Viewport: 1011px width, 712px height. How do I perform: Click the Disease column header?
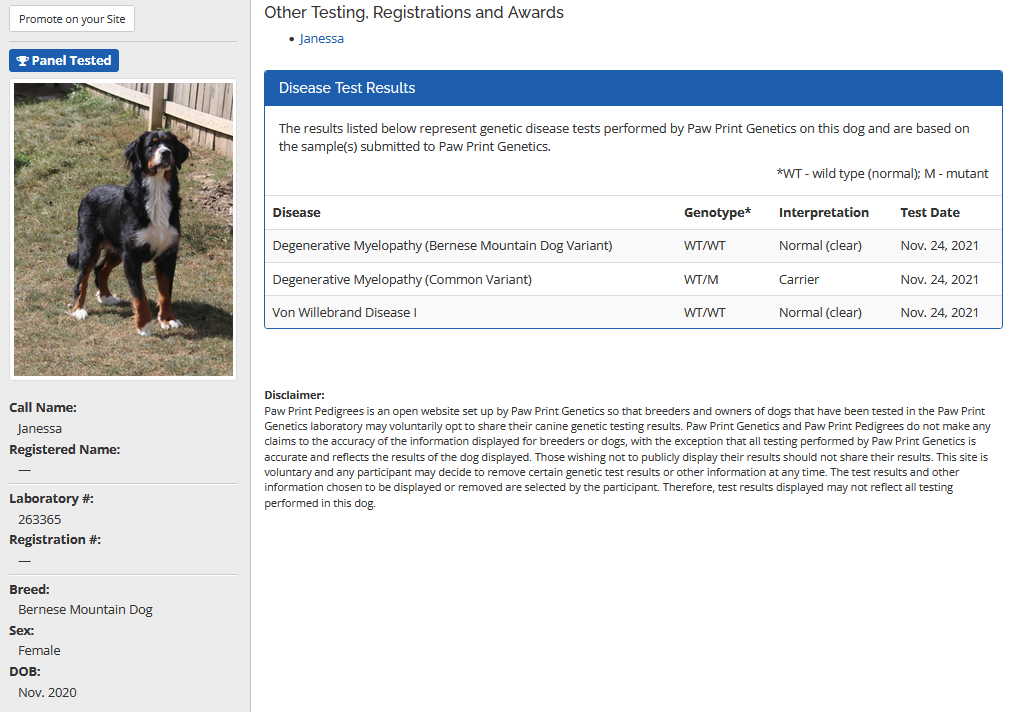pos(296,213)
